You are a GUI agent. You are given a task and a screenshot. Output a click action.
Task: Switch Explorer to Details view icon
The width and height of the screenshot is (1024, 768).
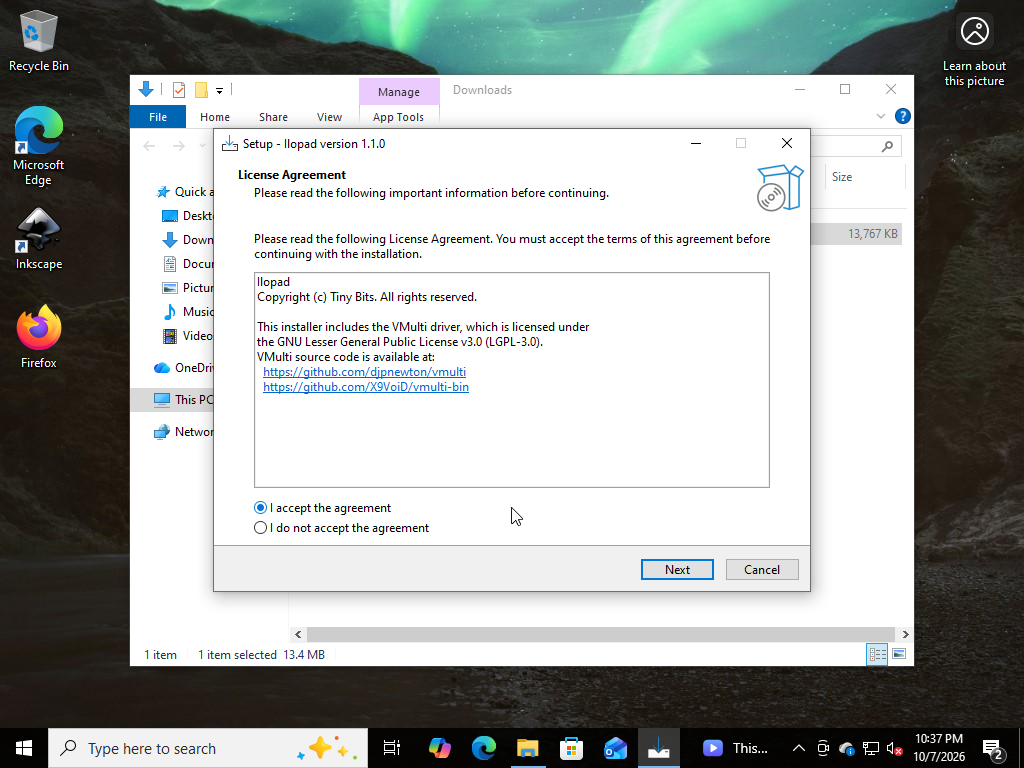point(877,654)
